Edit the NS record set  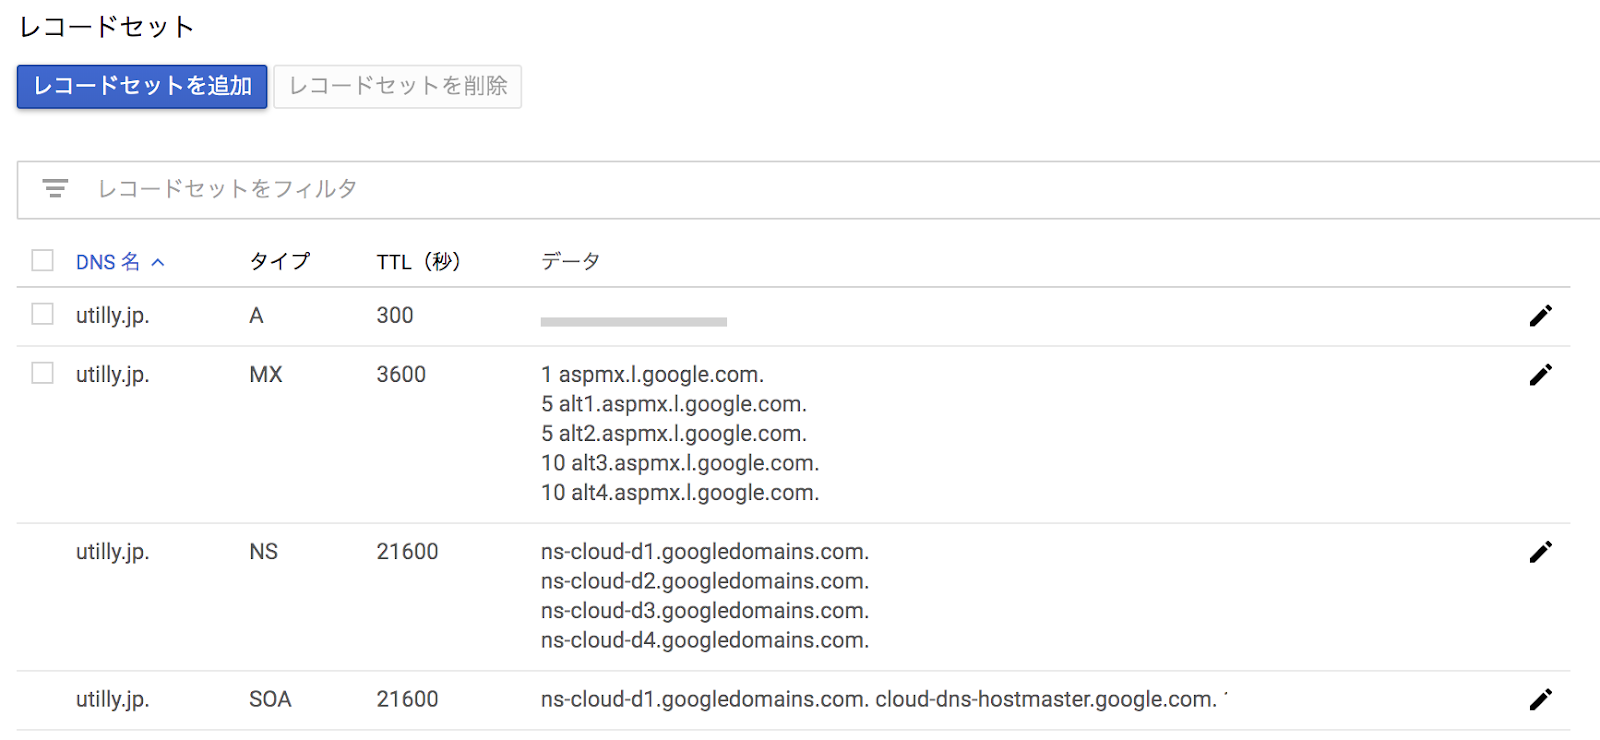coord(1540,552)
